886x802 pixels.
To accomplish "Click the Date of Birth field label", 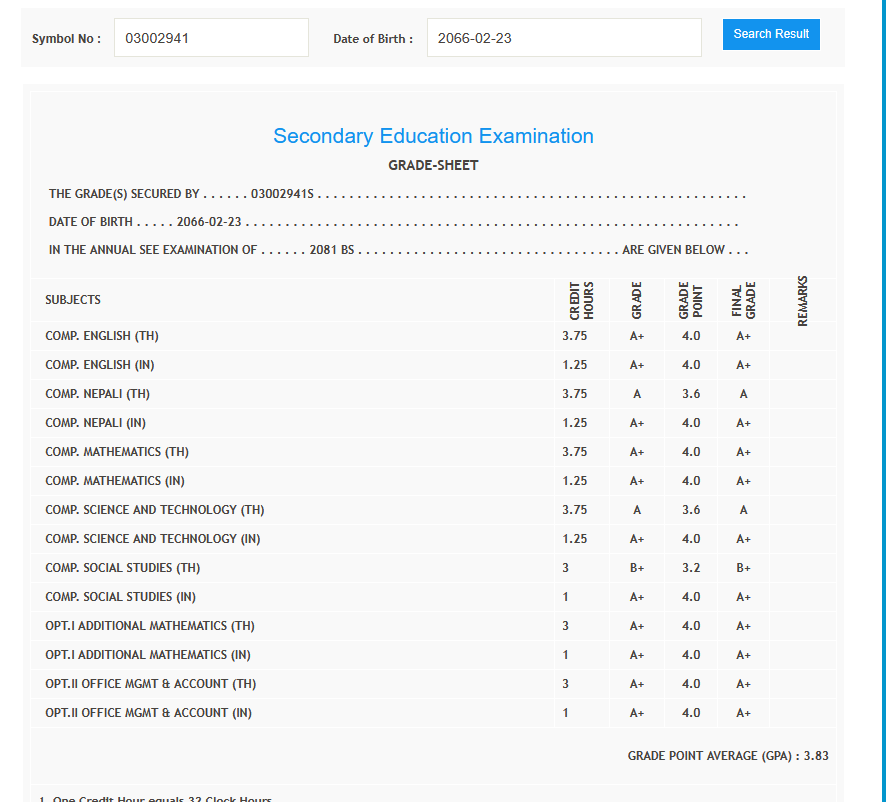I will [x=372, y=39].
